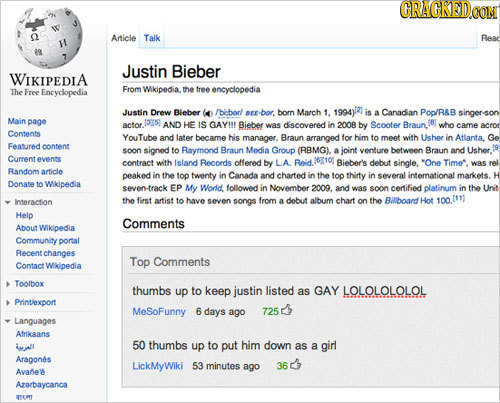Viewport: 500px width, 403px height.
Task: Open Featured content link
Action: [x=39, y=146]
